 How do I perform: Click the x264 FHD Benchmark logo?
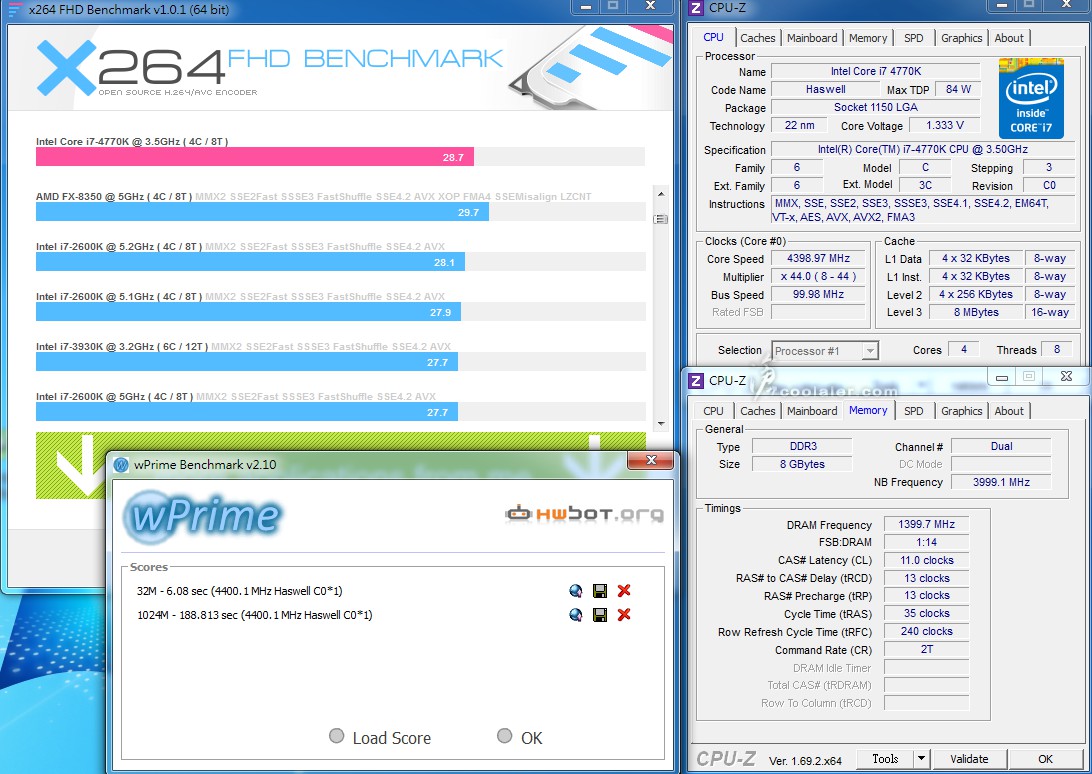[x=270, y=68]
